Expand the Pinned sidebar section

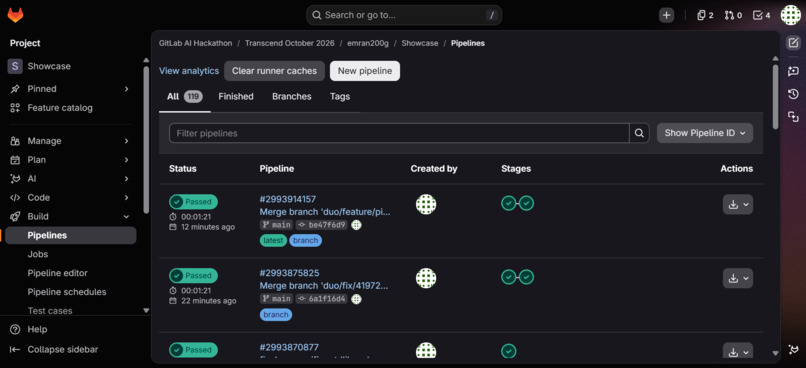click(x=70, y=89)
